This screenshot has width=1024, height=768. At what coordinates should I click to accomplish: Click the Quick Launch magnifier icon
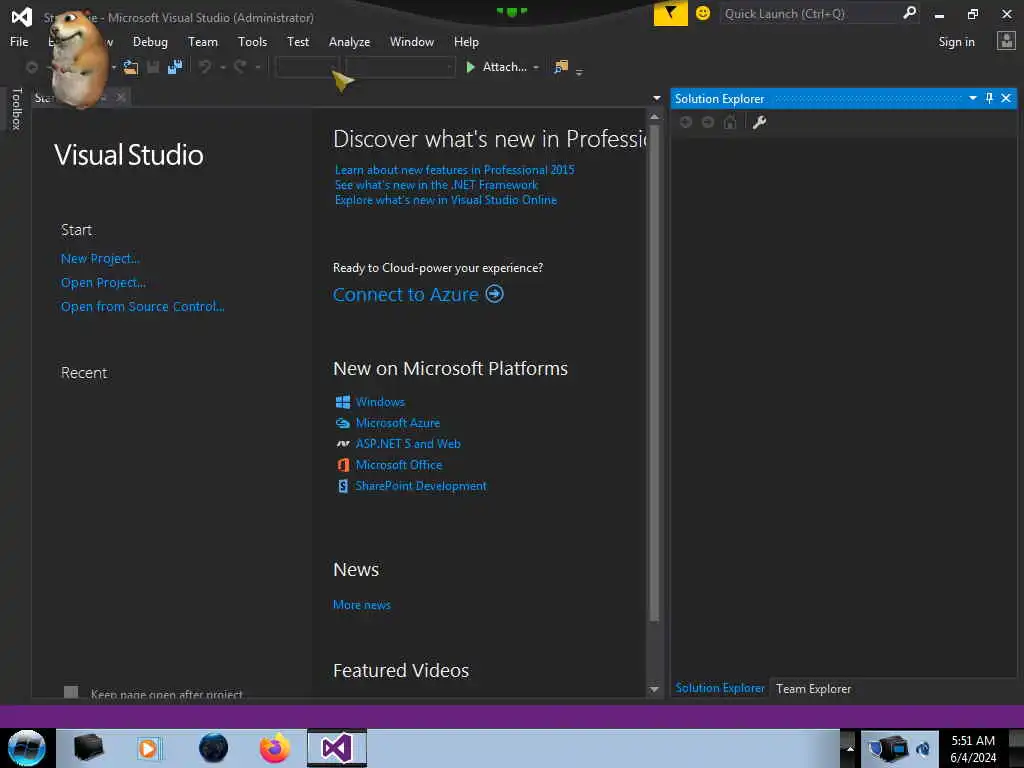(909, 13)
